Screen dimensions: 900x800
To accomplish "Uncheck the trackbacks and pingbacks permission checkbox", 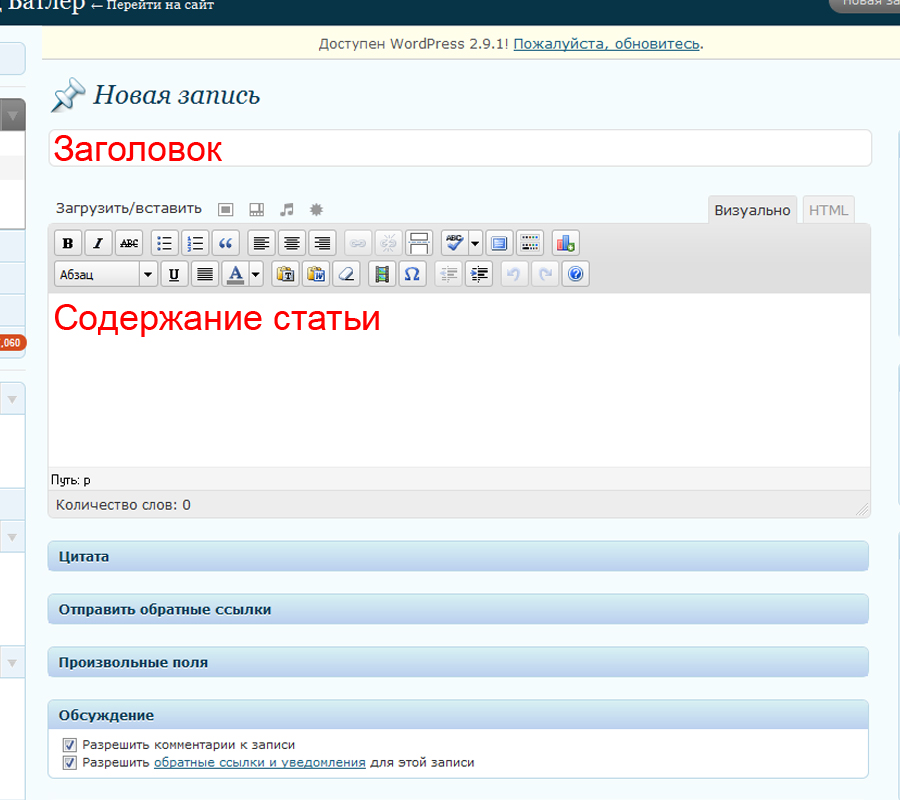I will [x=69, y=762].
